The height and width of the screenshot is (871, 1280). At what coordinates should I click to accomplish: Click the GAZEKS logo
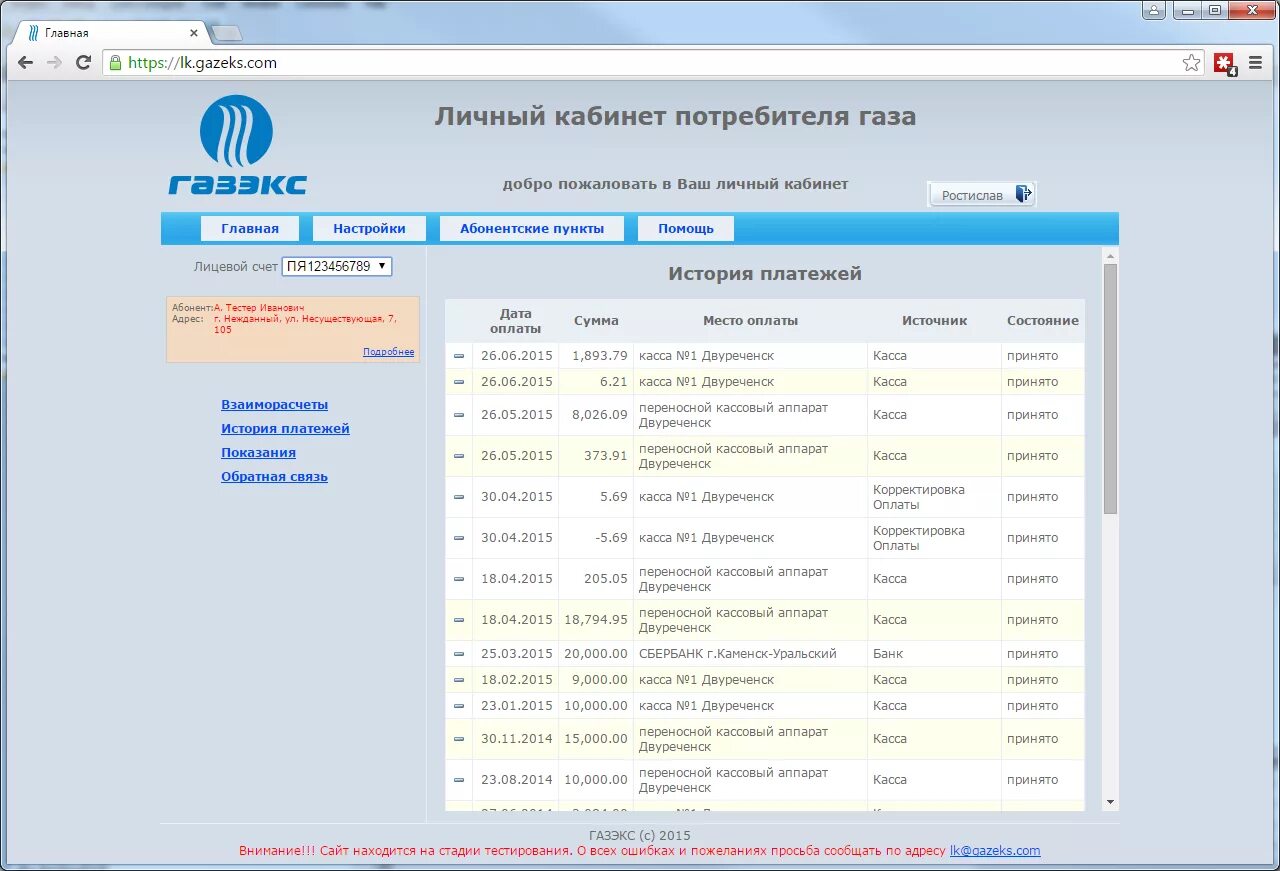point(237,145)
